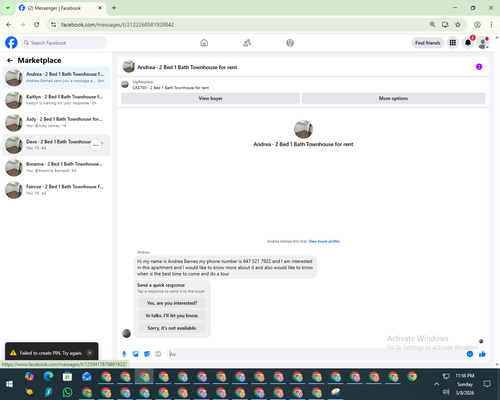Open the install or cast icon in address bar
The height and width of the screenshot is (400, 500).
(x=445, y=25)
